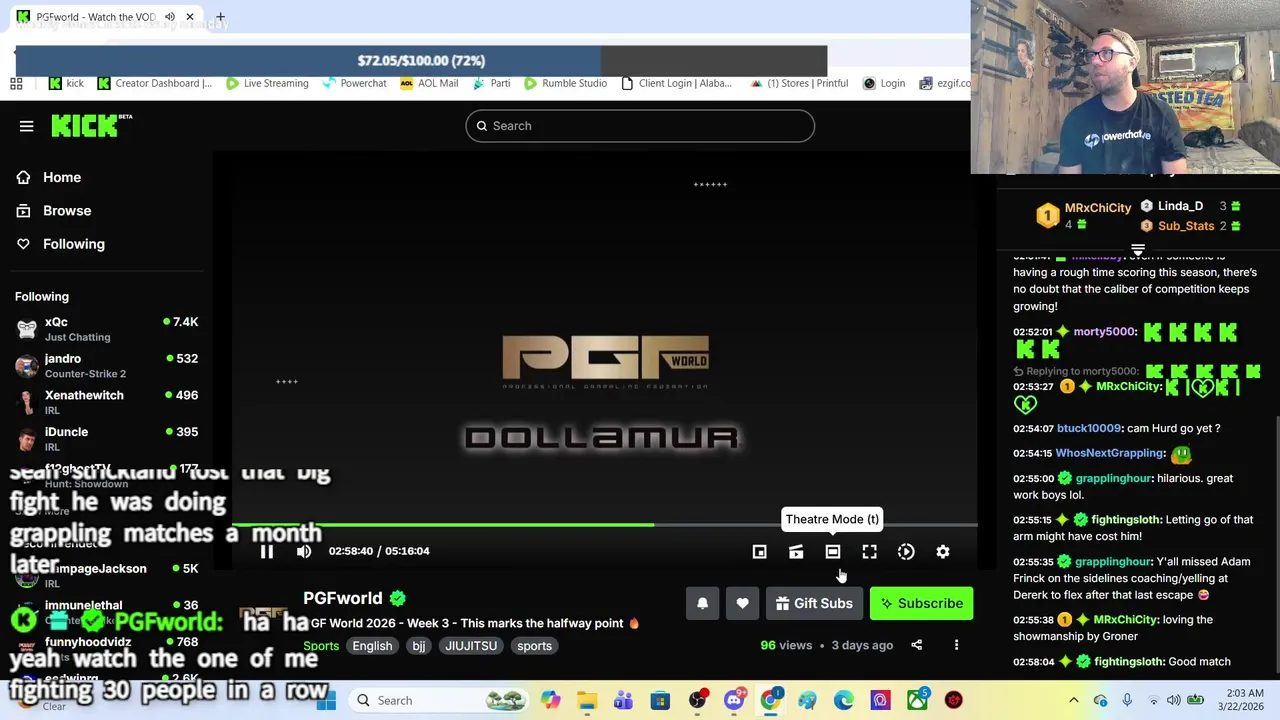Toggle the hamburger sidebar menu

click(27, 126)
